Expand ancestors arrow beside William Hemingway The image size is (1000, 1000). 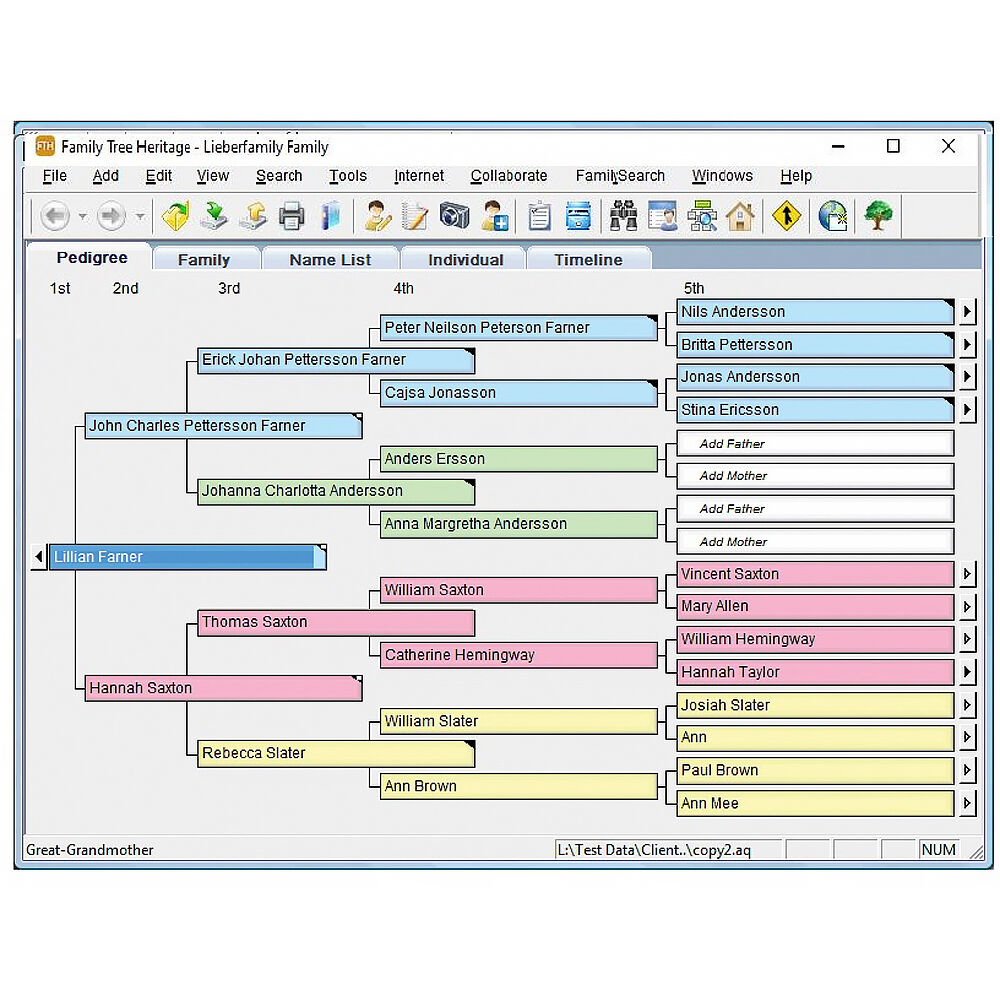[967, 639]
